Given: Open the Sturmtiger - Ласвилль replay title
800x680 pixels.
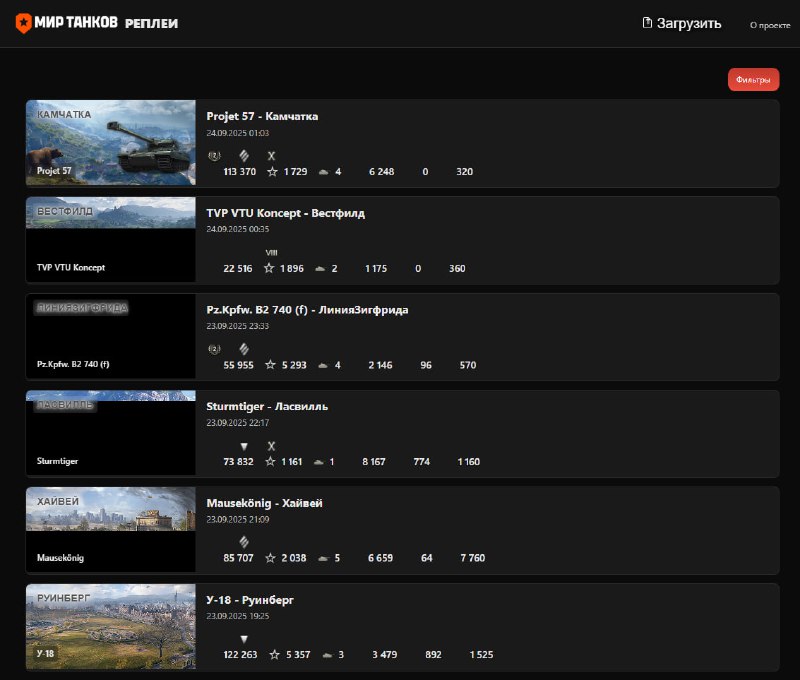Looking at the screenshot, I should pyautogui.click(x=267, y=406).
